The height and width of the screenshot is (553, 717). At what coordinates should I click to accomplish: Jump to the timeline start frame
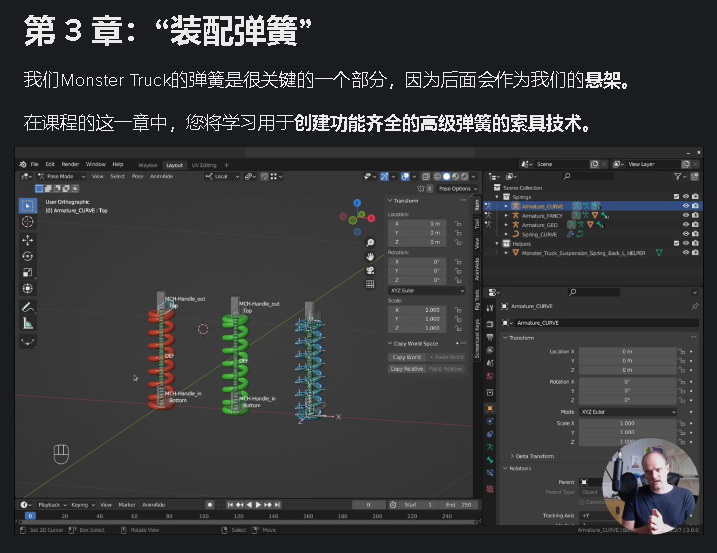click(230, 505)
